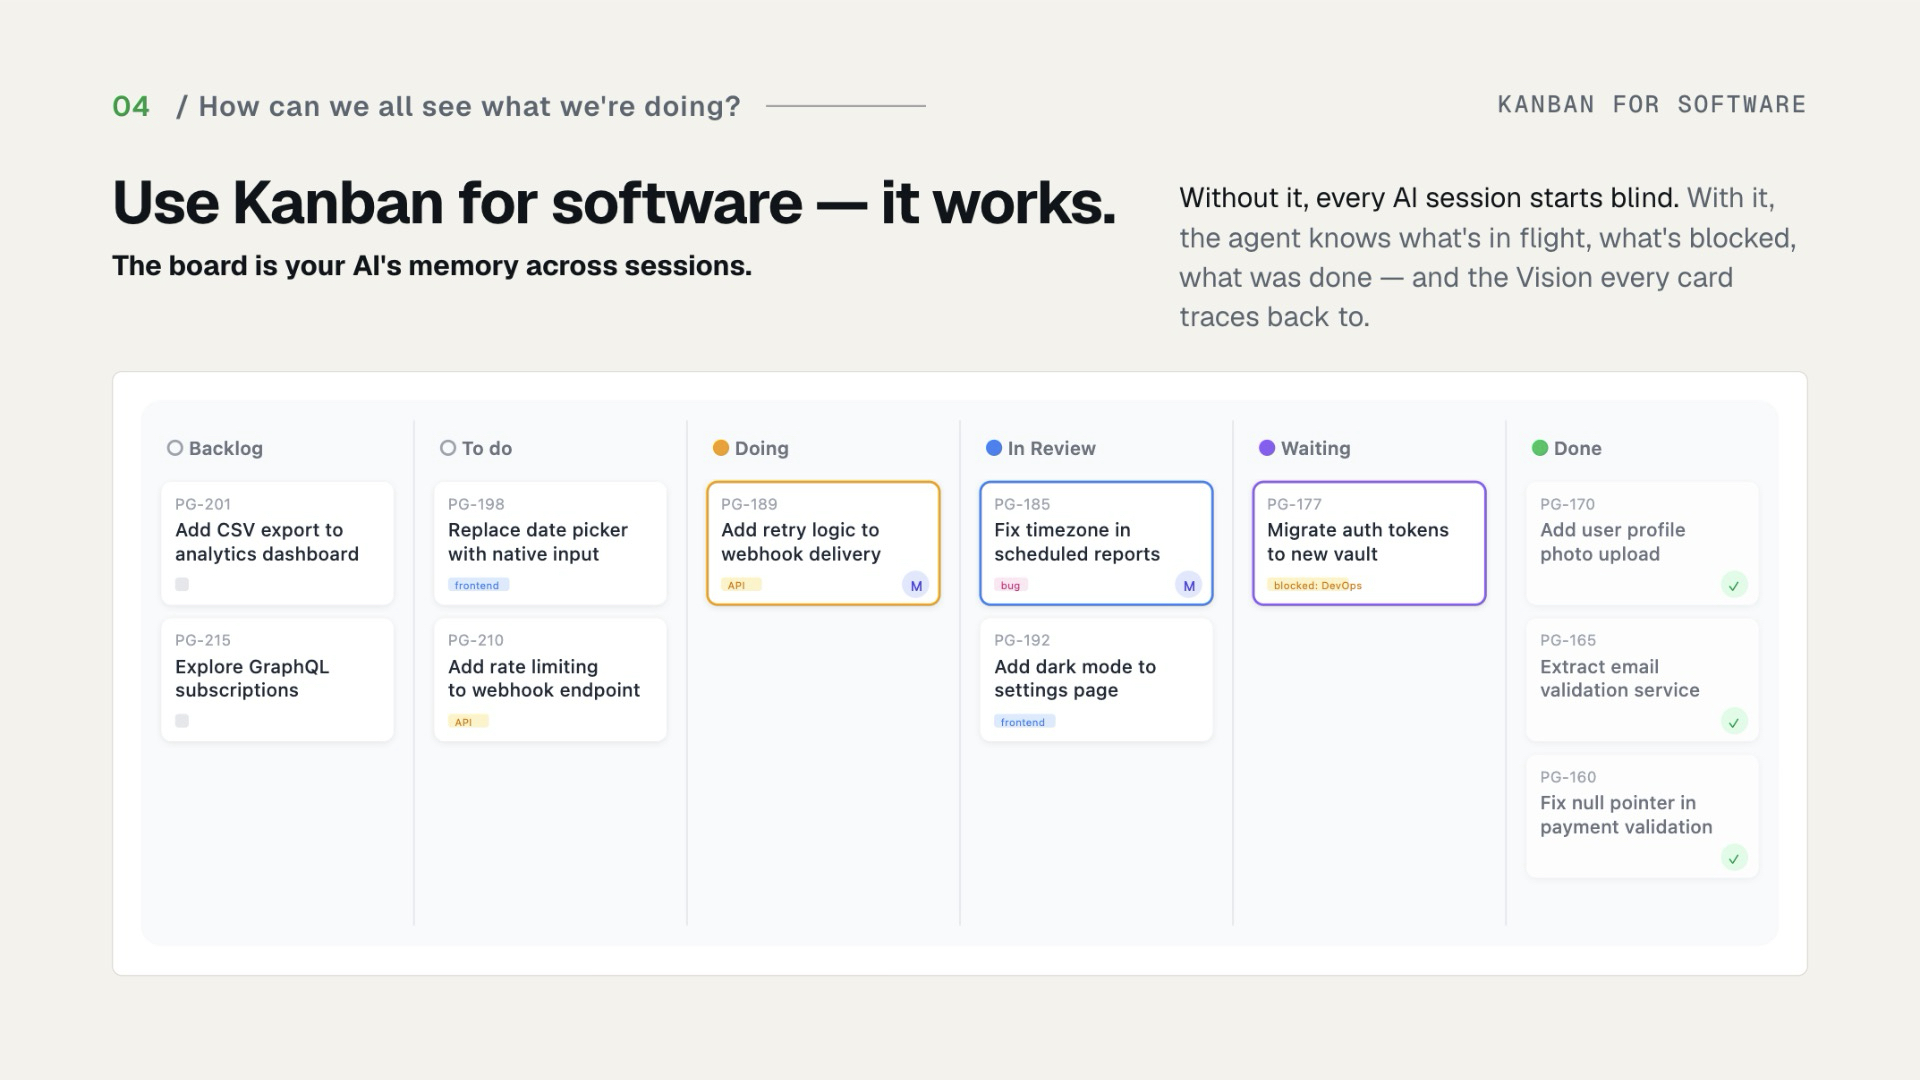Click the KANBAN FOR SOFTWARE label
Screen dimensions: 1920x1080
(1651, 104)
